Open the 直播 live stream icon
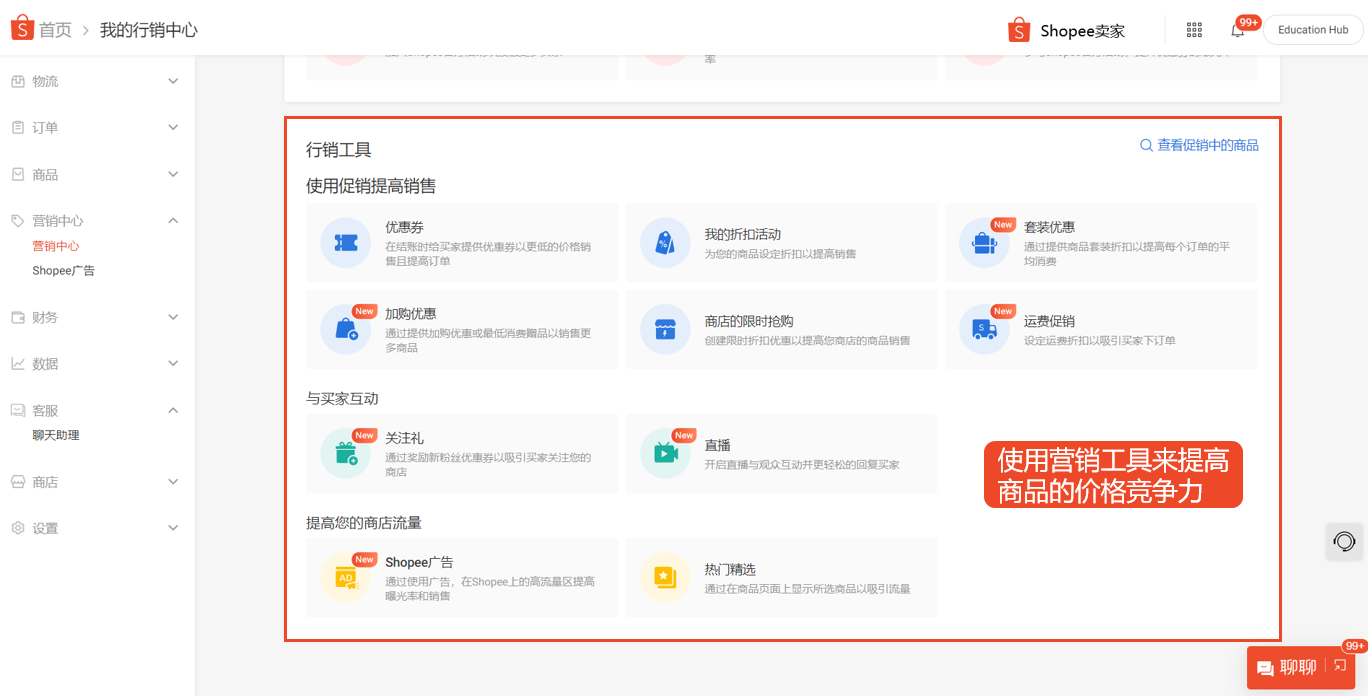This screenshot has height=696, width=1368. 665,453
